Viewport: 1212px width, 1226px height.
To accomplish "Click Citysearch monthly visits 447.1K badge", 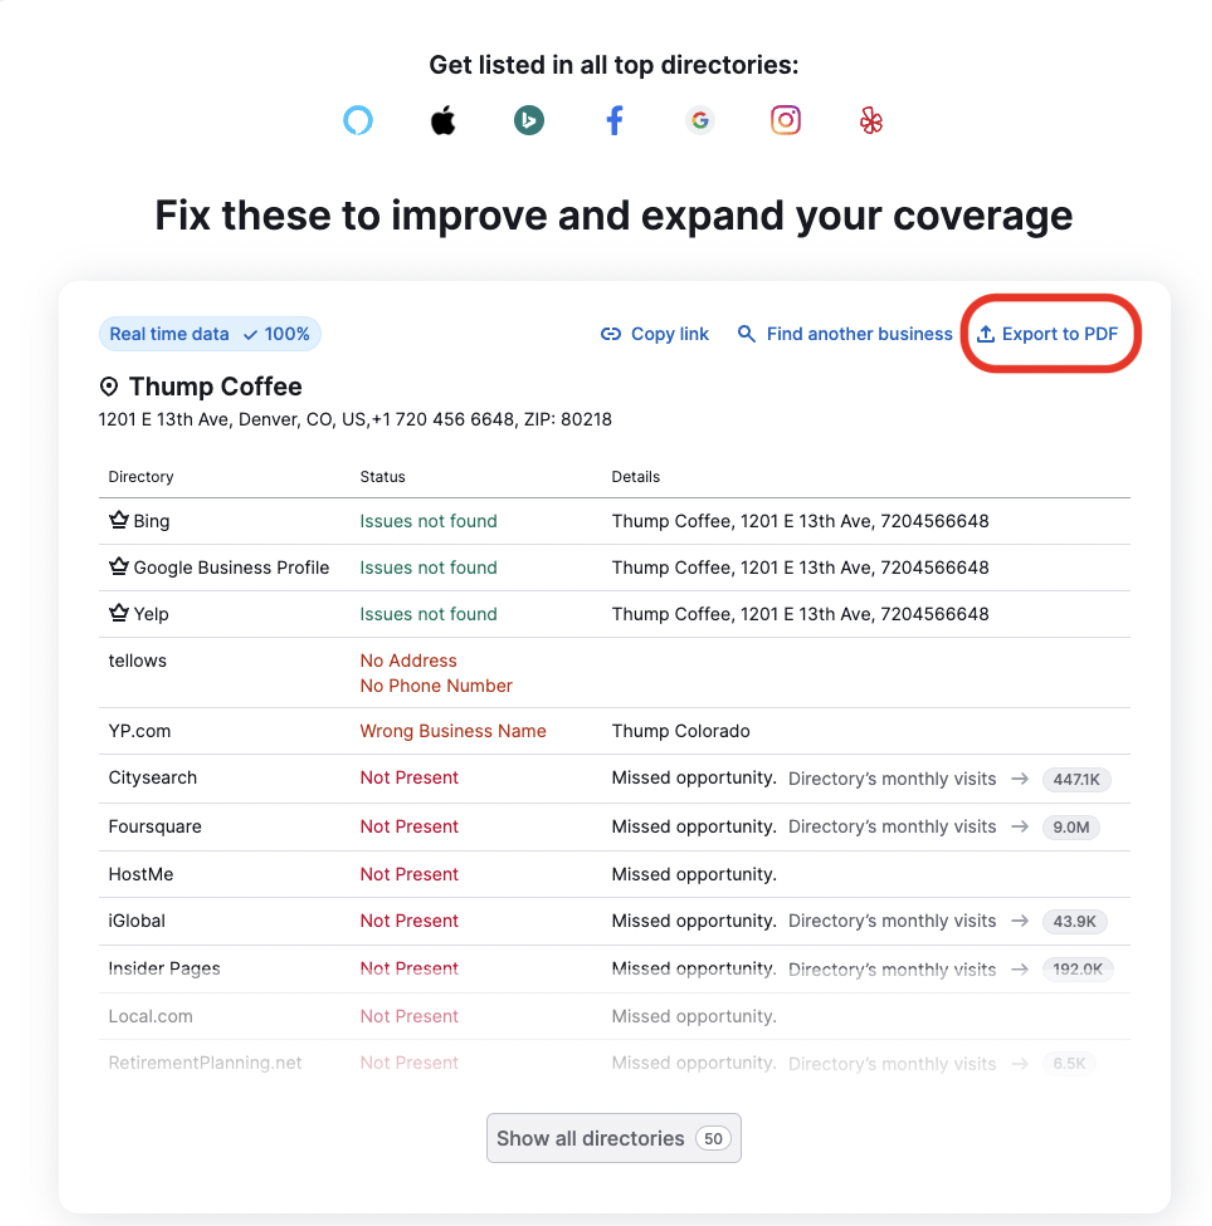I will pos(1076,779).
